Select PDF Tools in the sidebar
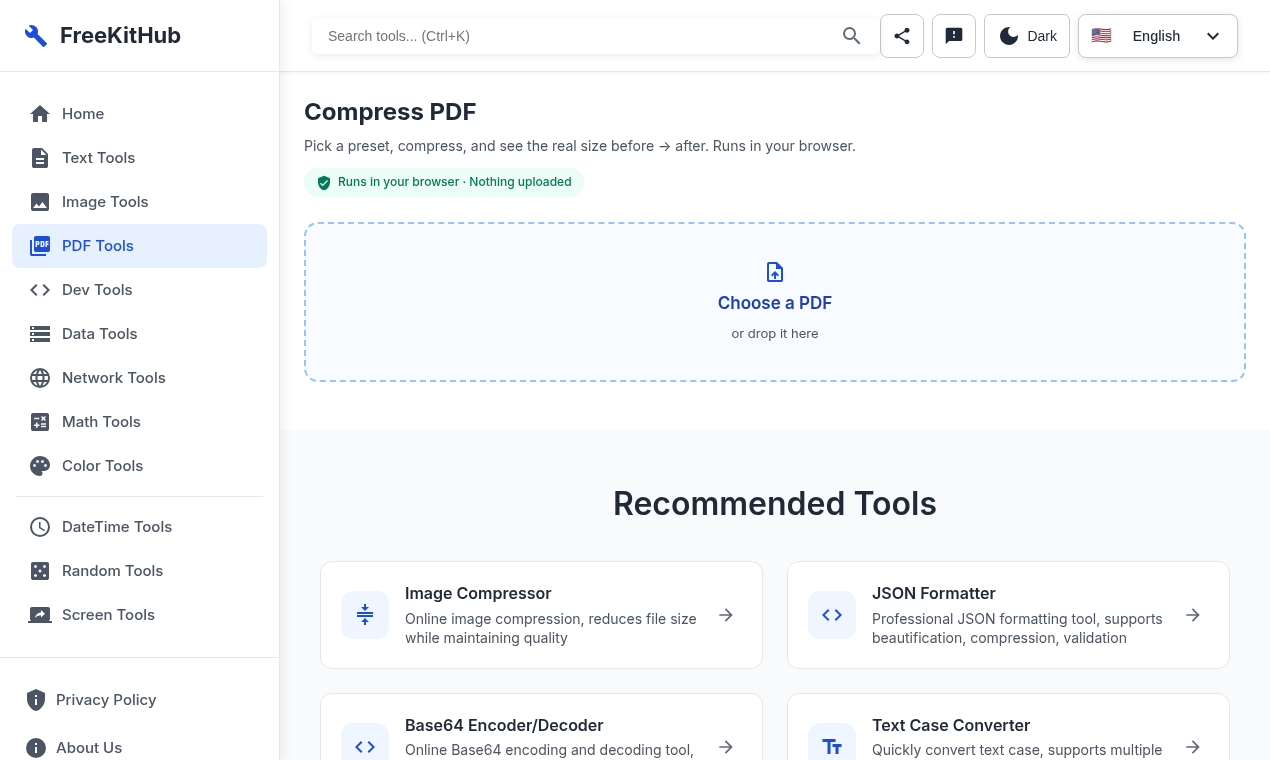 point(139,246)
